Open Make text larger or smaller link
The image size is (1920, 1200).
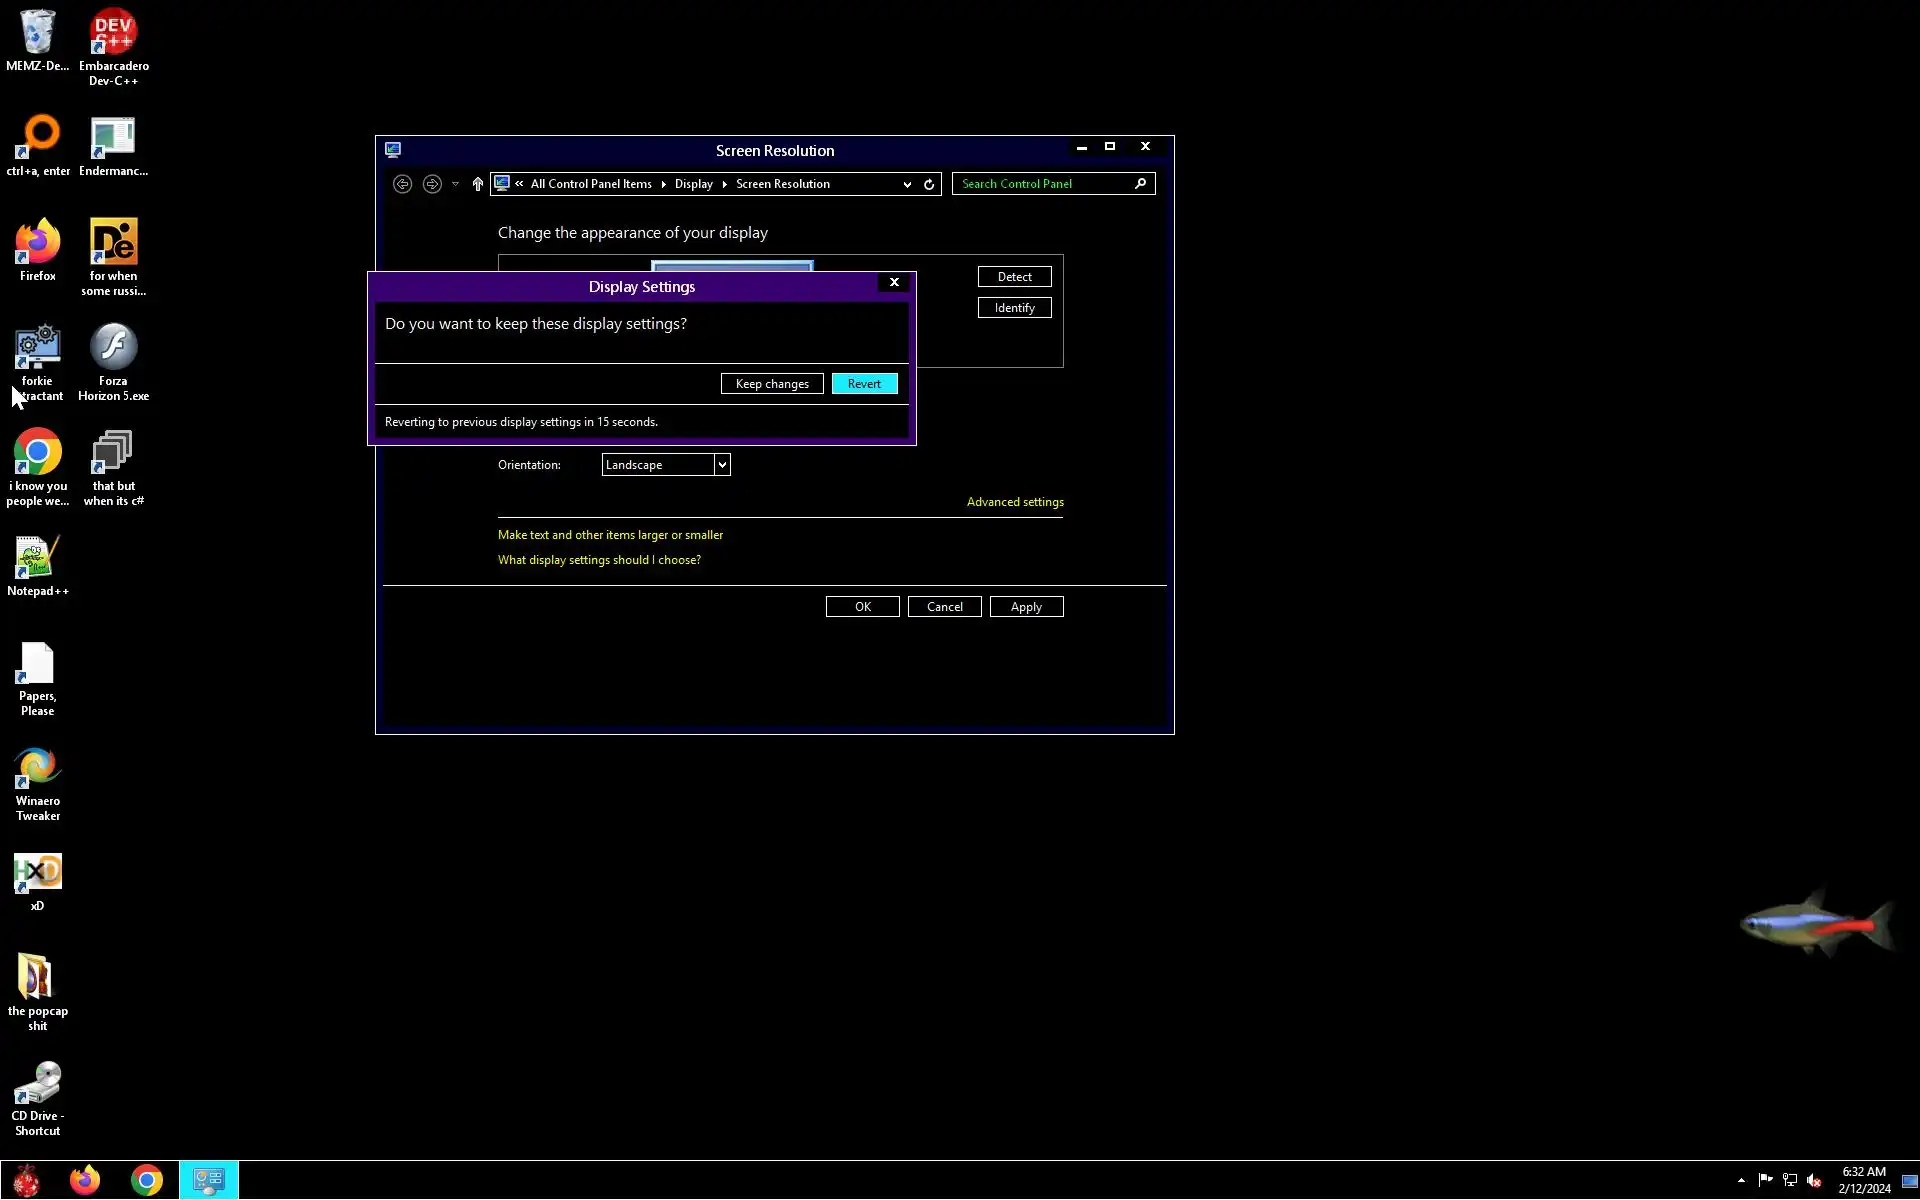click(610, 535)
